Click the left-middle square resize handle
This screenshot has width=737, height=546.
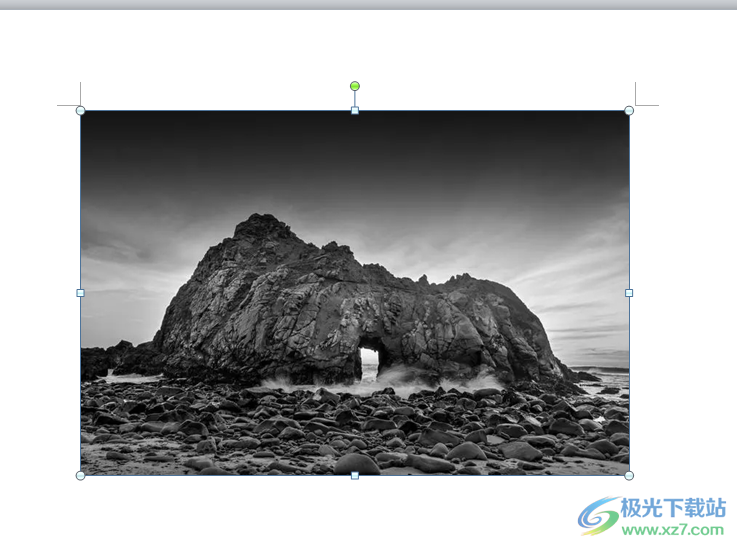[80, 293]
